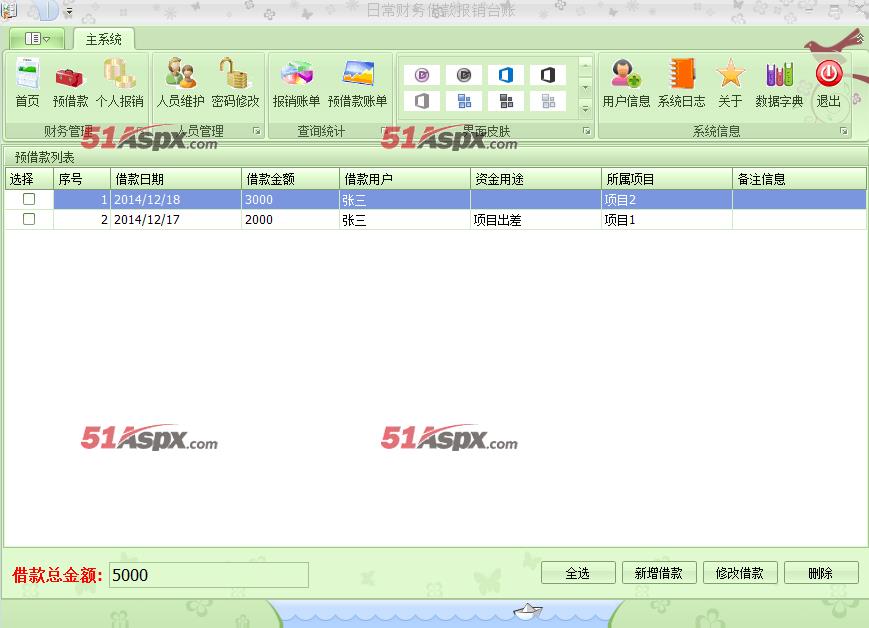The width and height of the screenshot is (869, 628).
Task: Apply the purple Visual Studio skin
Action: (422, 75)
